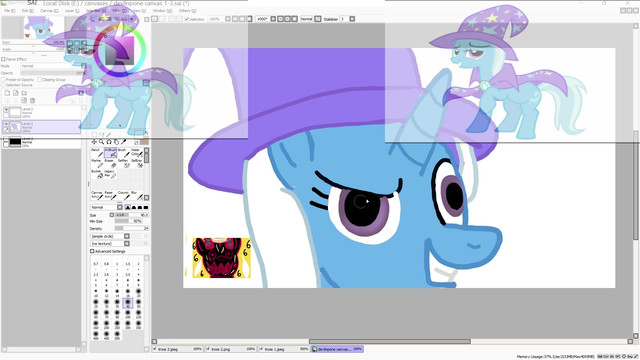Toggle the Preserve Opacity checkbox
Screen dimensions: 640x360
[3, 80]
